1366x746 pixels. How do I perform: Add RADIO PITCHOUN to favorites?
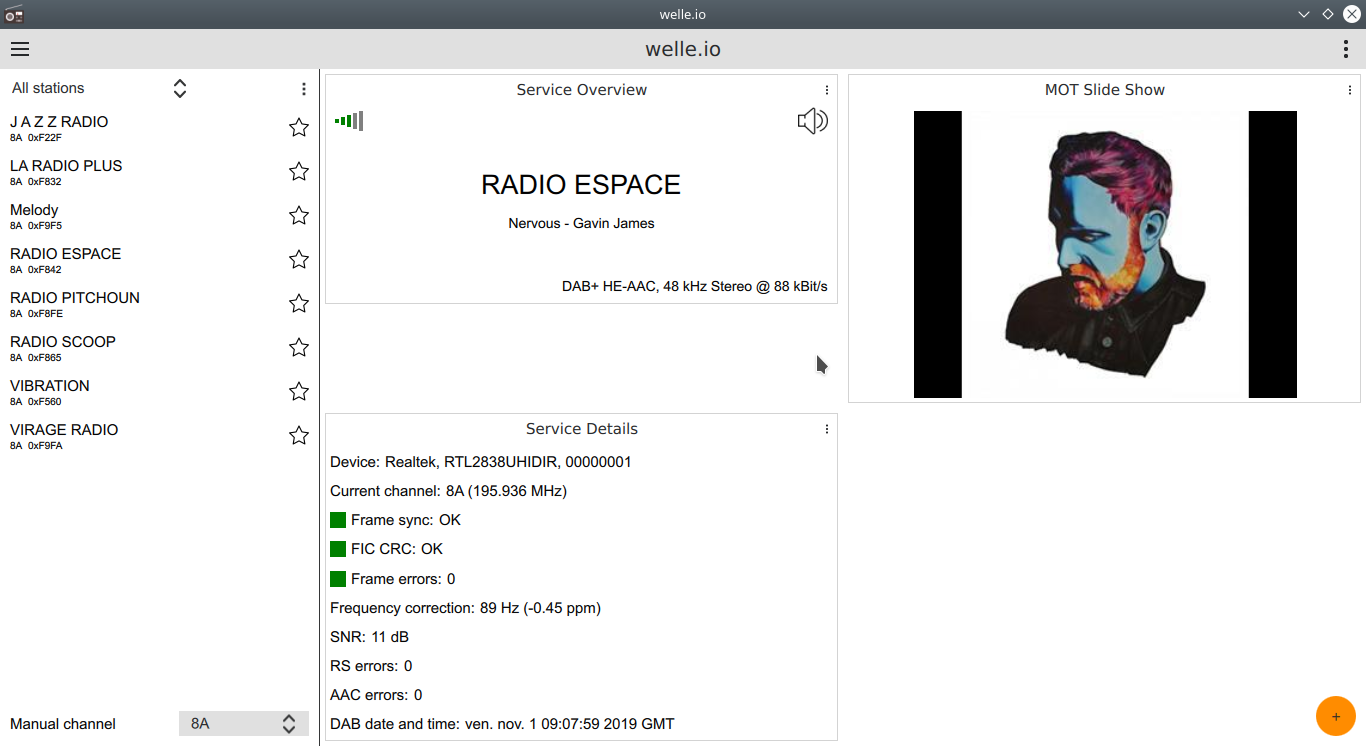(298, 303)
